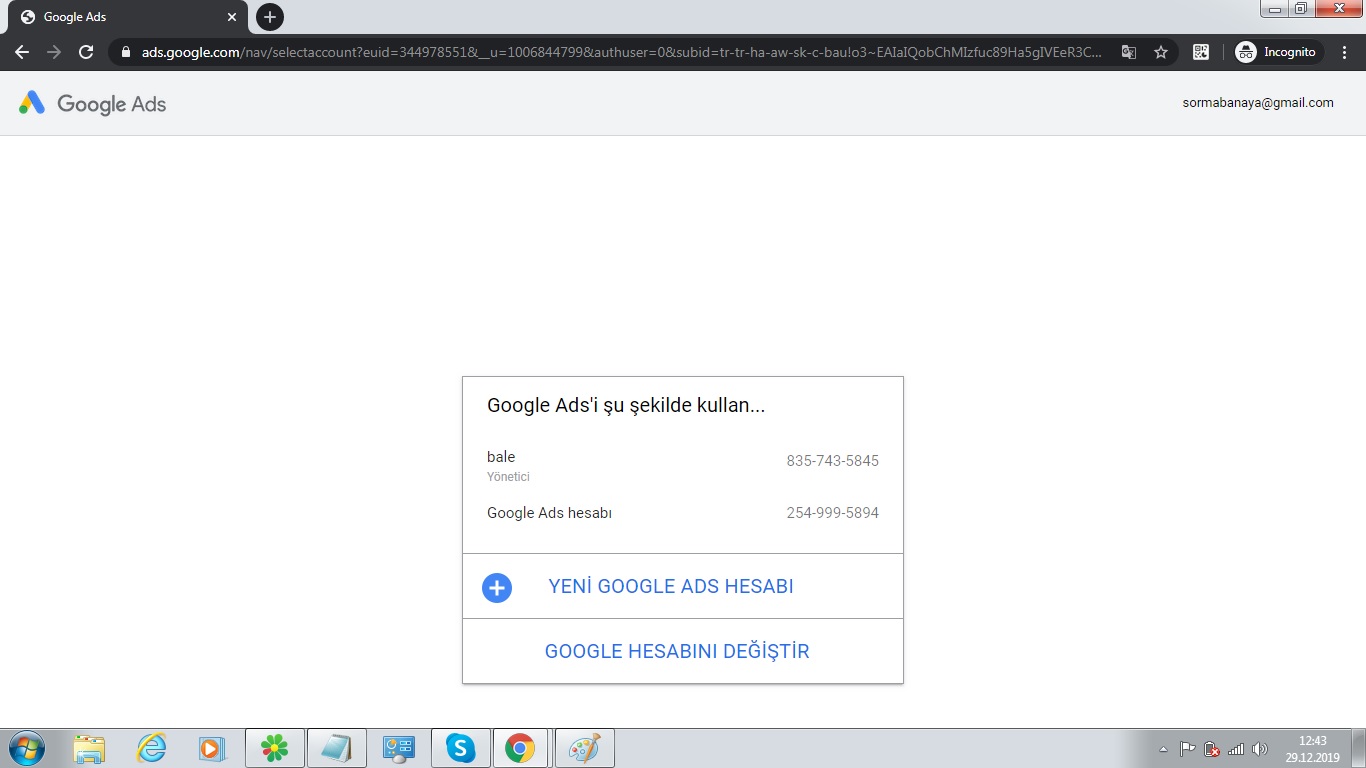Select the bale Yönetici account
Screen dimensions: 1366x768
(683, 466)
